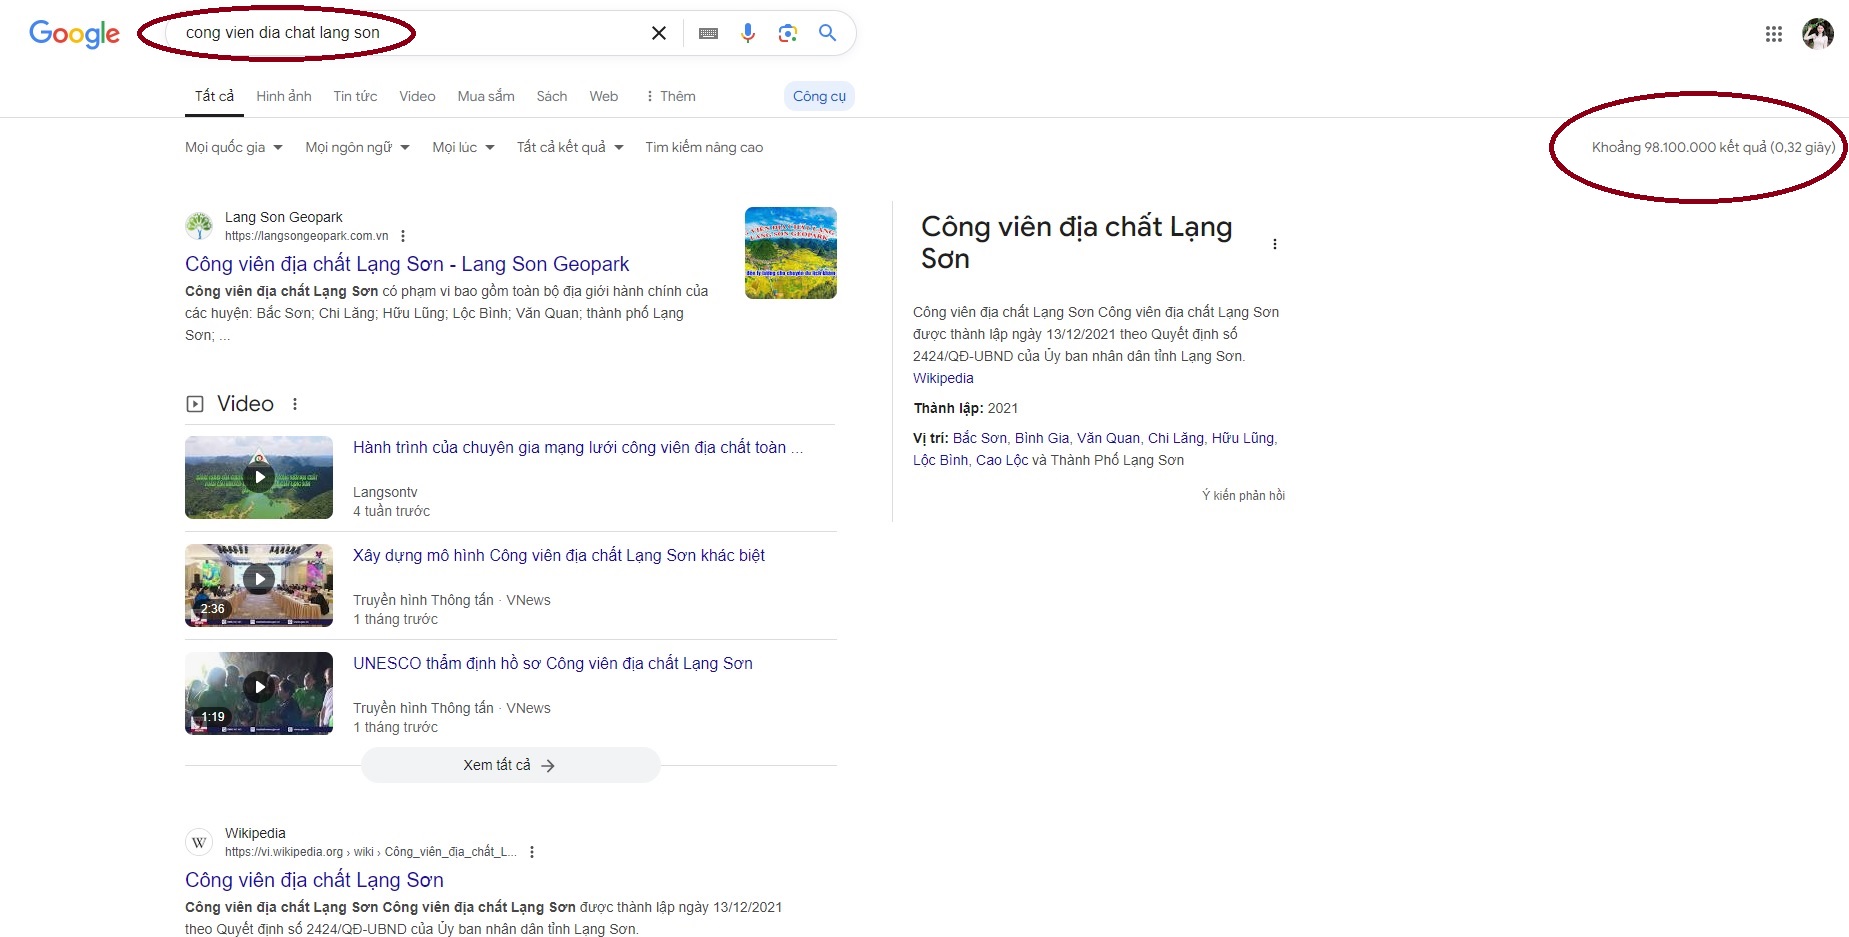Switch to the Sách tab
Viewport: 1849px width, 937px height.
[x=552, y=96]
